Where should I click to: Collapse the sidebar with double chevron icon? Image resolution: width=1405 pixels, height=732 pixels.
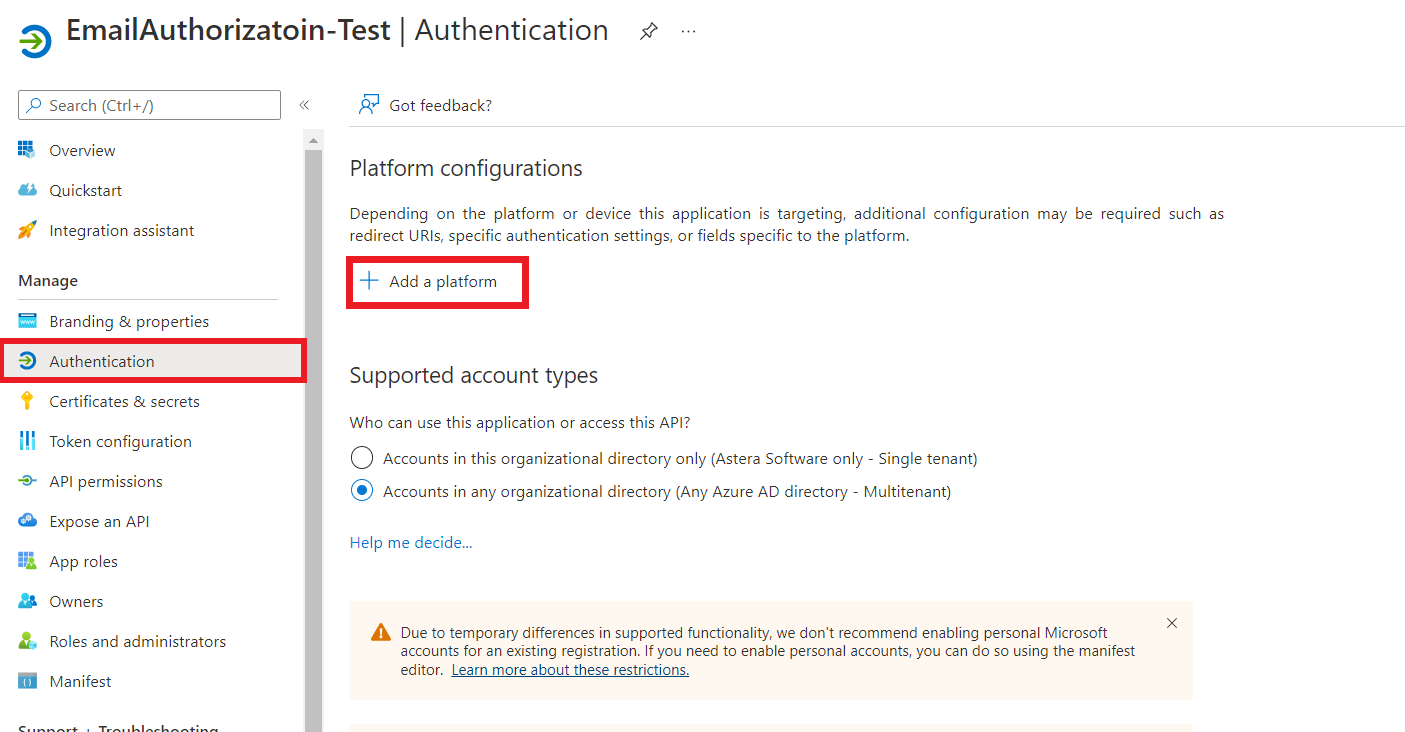[x=304, y=105]
